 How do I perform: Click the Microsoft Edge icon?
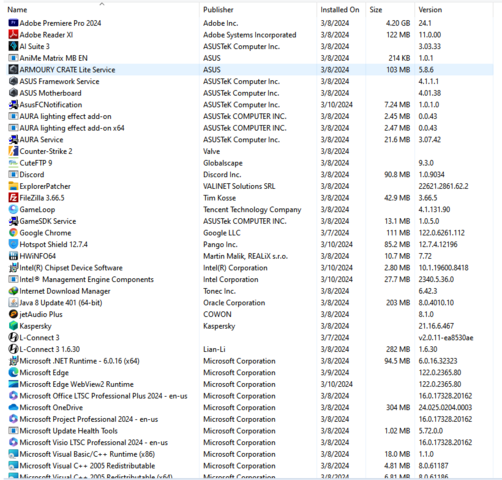pyautogui.click(x=13, y=373)
